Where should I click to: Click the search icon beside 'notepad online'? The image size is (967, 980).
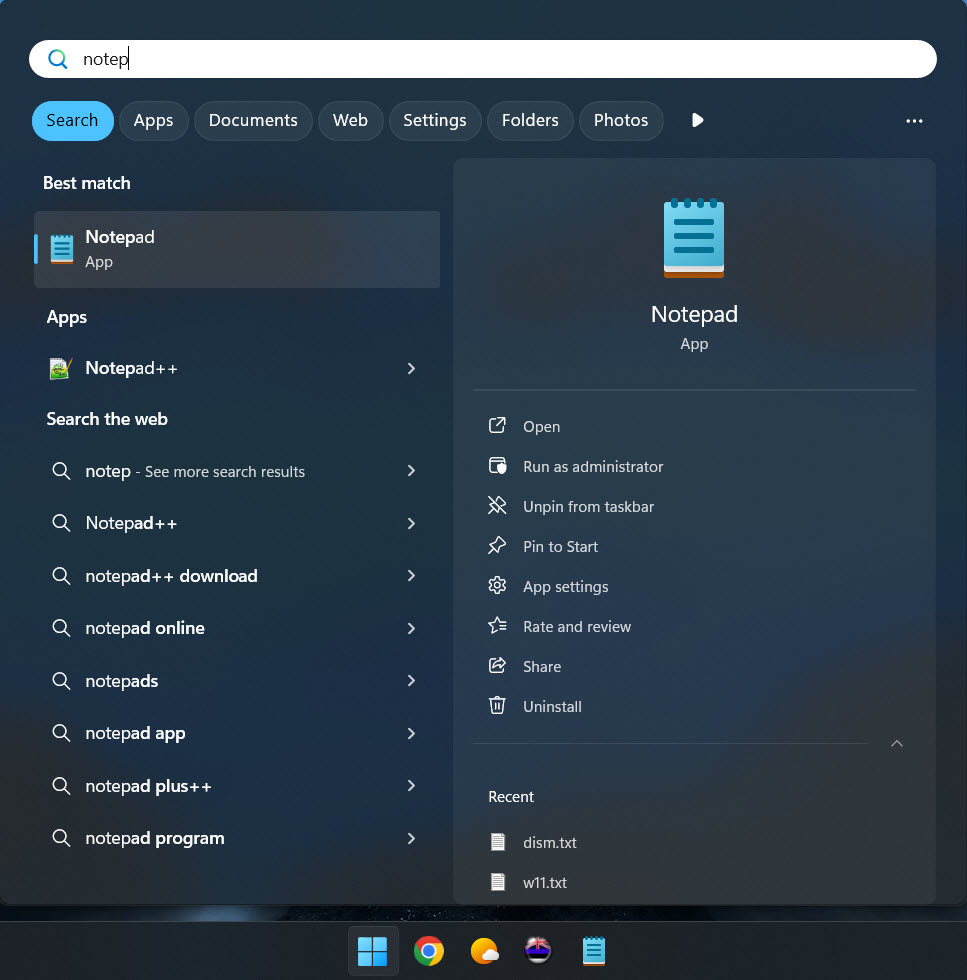(x=61, y=628)
